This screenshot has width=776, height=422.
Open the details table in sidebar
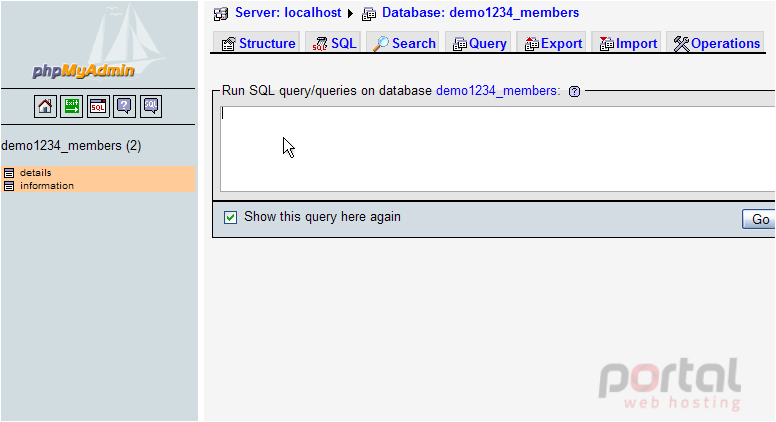pos(36,173)
